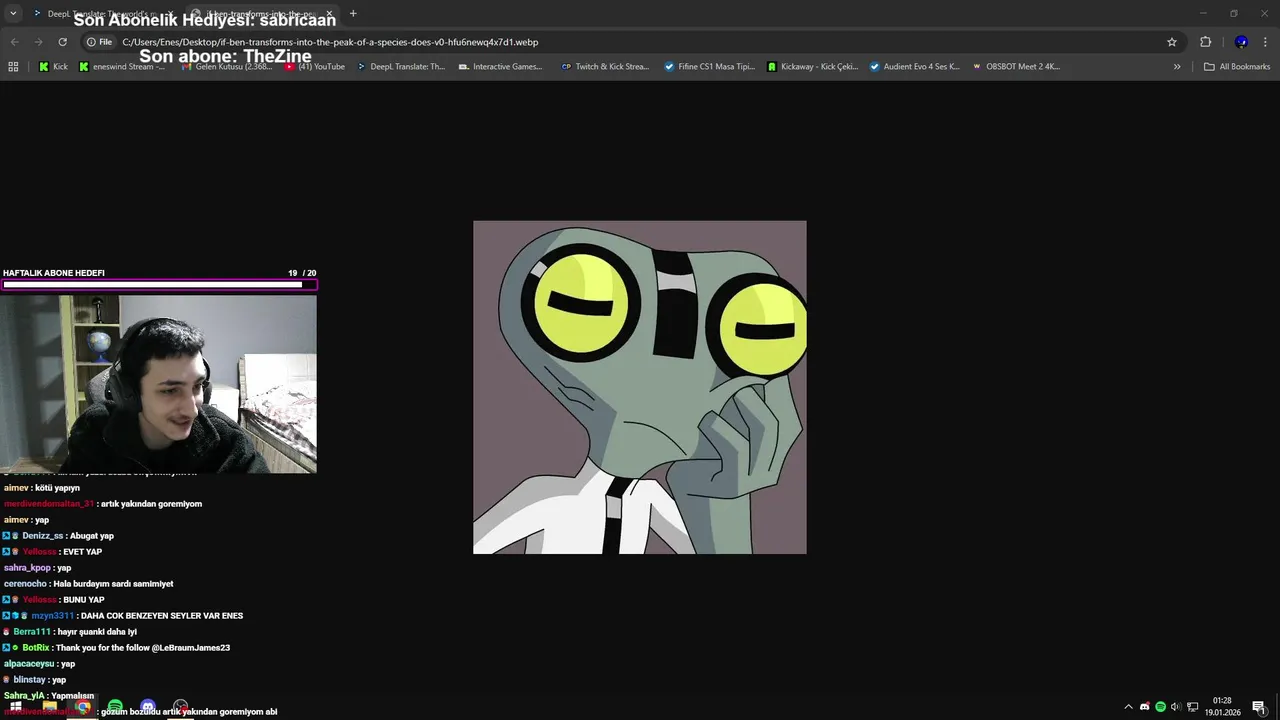The height and width of the screenshot is (720, 1280).
Task: Open the volume speaker tray icon
Action: tap(1176, 707)
